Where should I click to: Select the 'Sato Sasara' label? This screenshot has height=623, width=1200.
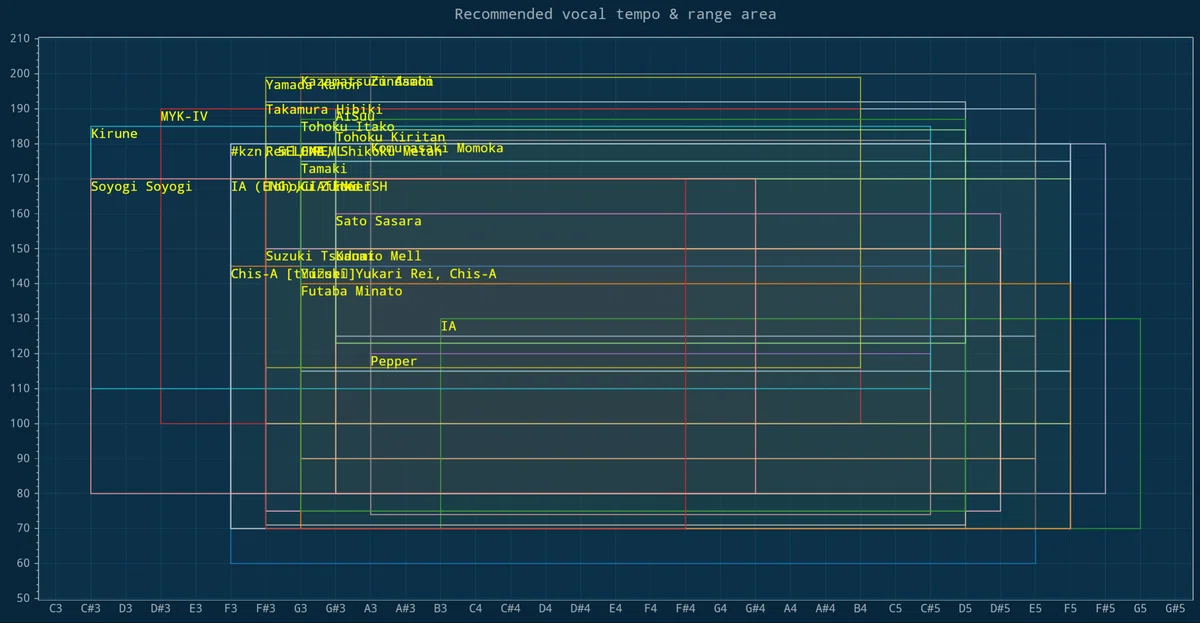point(379,221)
